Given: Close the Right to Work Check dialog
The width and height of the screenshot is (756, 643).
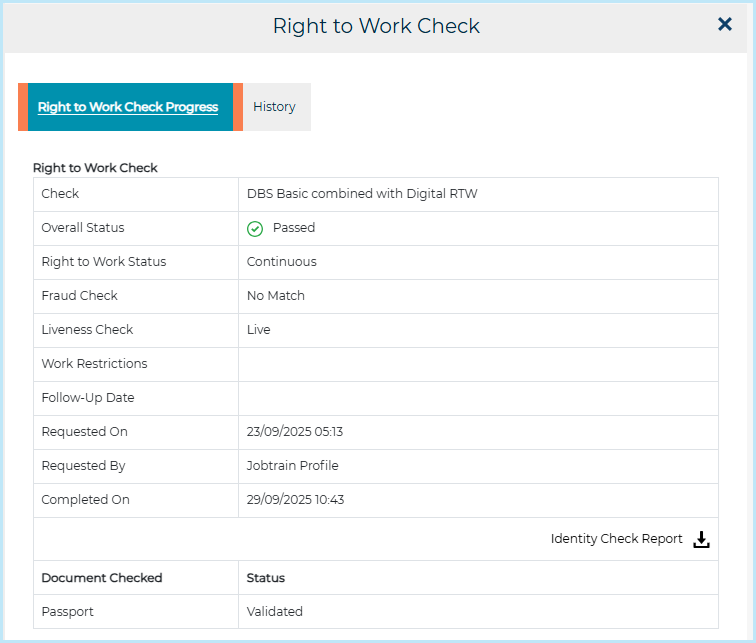Looking at the screenshot, I should 725,24.
